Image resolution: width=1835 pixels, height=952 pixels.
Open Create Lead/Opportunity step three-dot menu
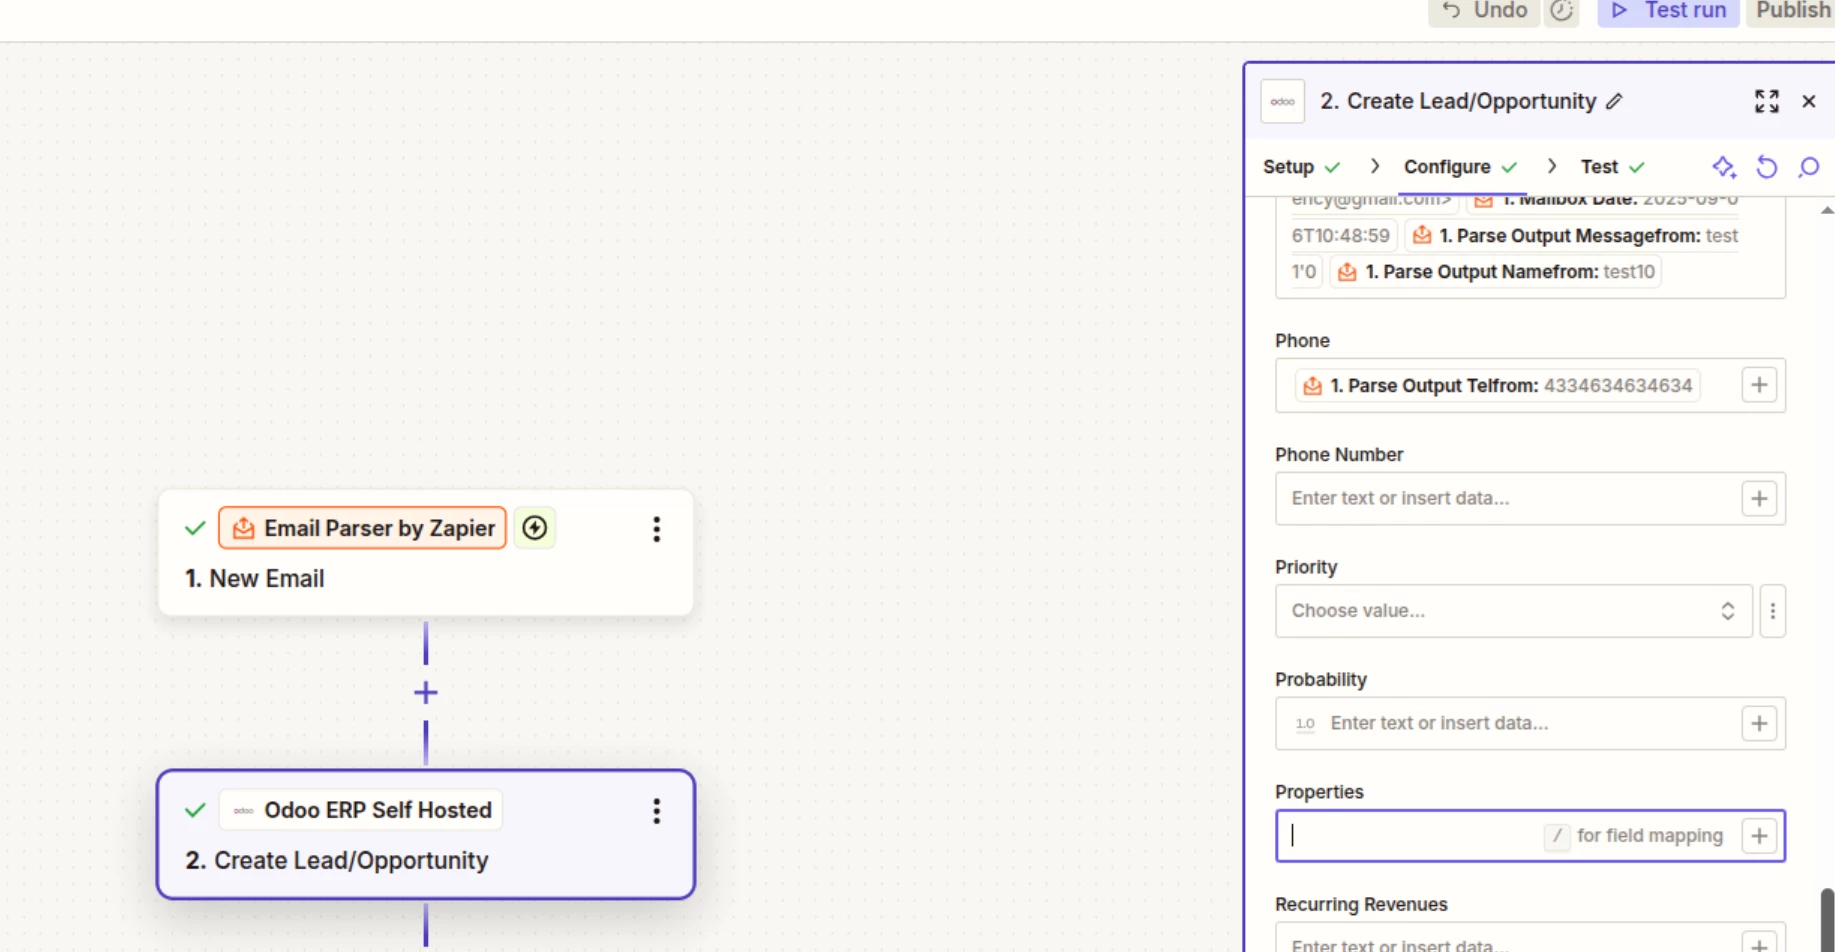click(657, 811)
